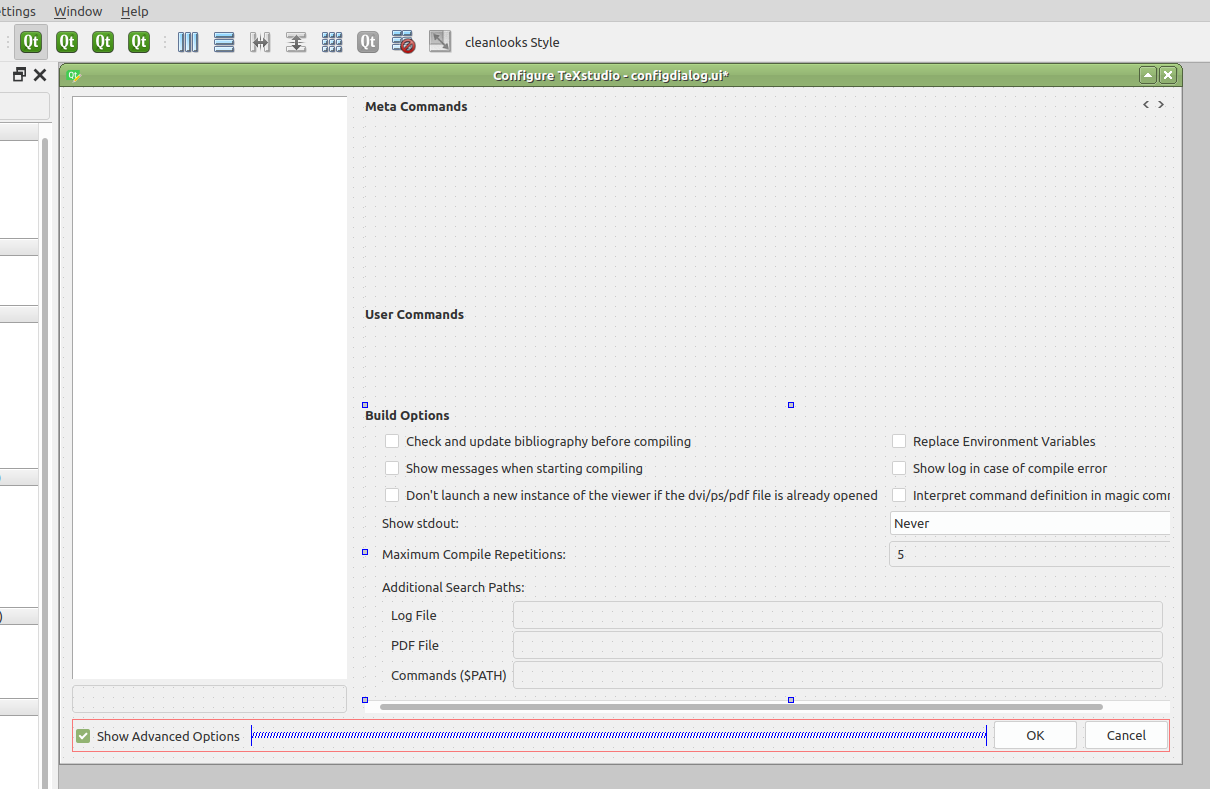Select the Edit Widgets mode tool
Screen dimensions: 1210x789
click(31, 42)
